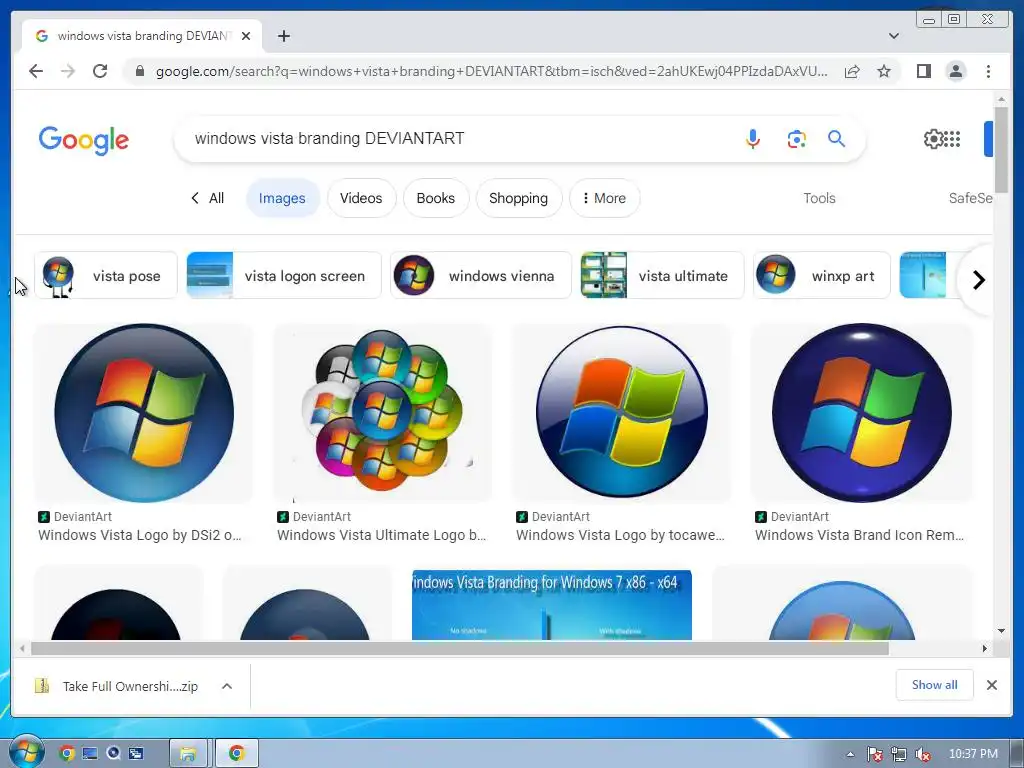The image size is (1024, 768).
Task: Show all downloads
Action: click(935, 685)
